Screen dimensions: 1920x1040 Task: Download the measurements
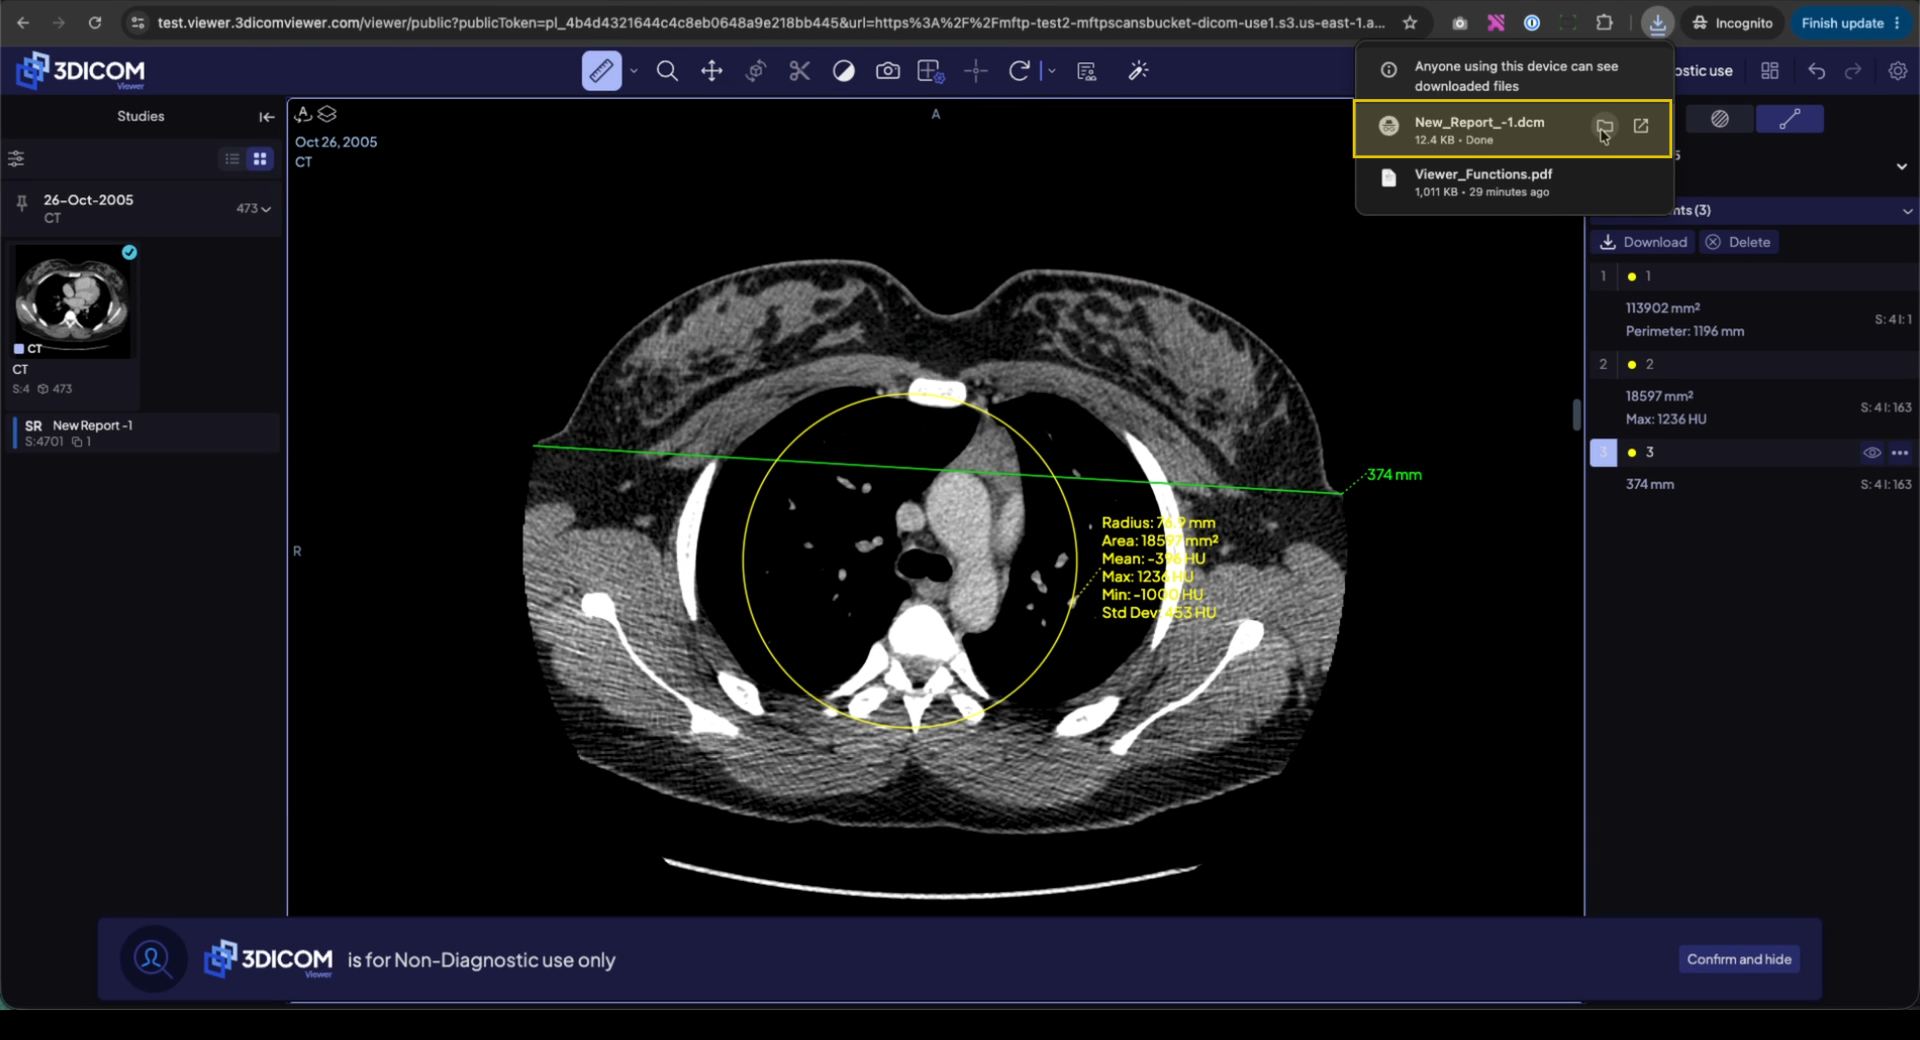pos(1644,242)
